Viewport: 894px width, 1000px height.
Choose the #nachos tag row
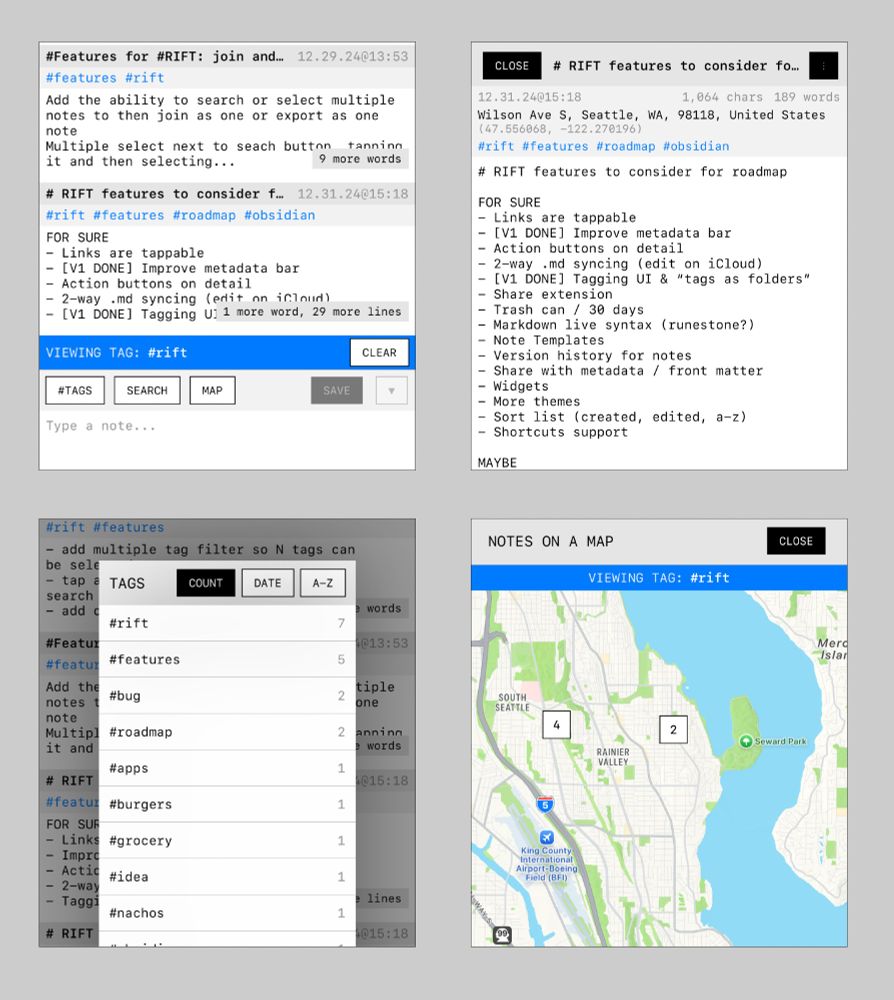(227, 913)
